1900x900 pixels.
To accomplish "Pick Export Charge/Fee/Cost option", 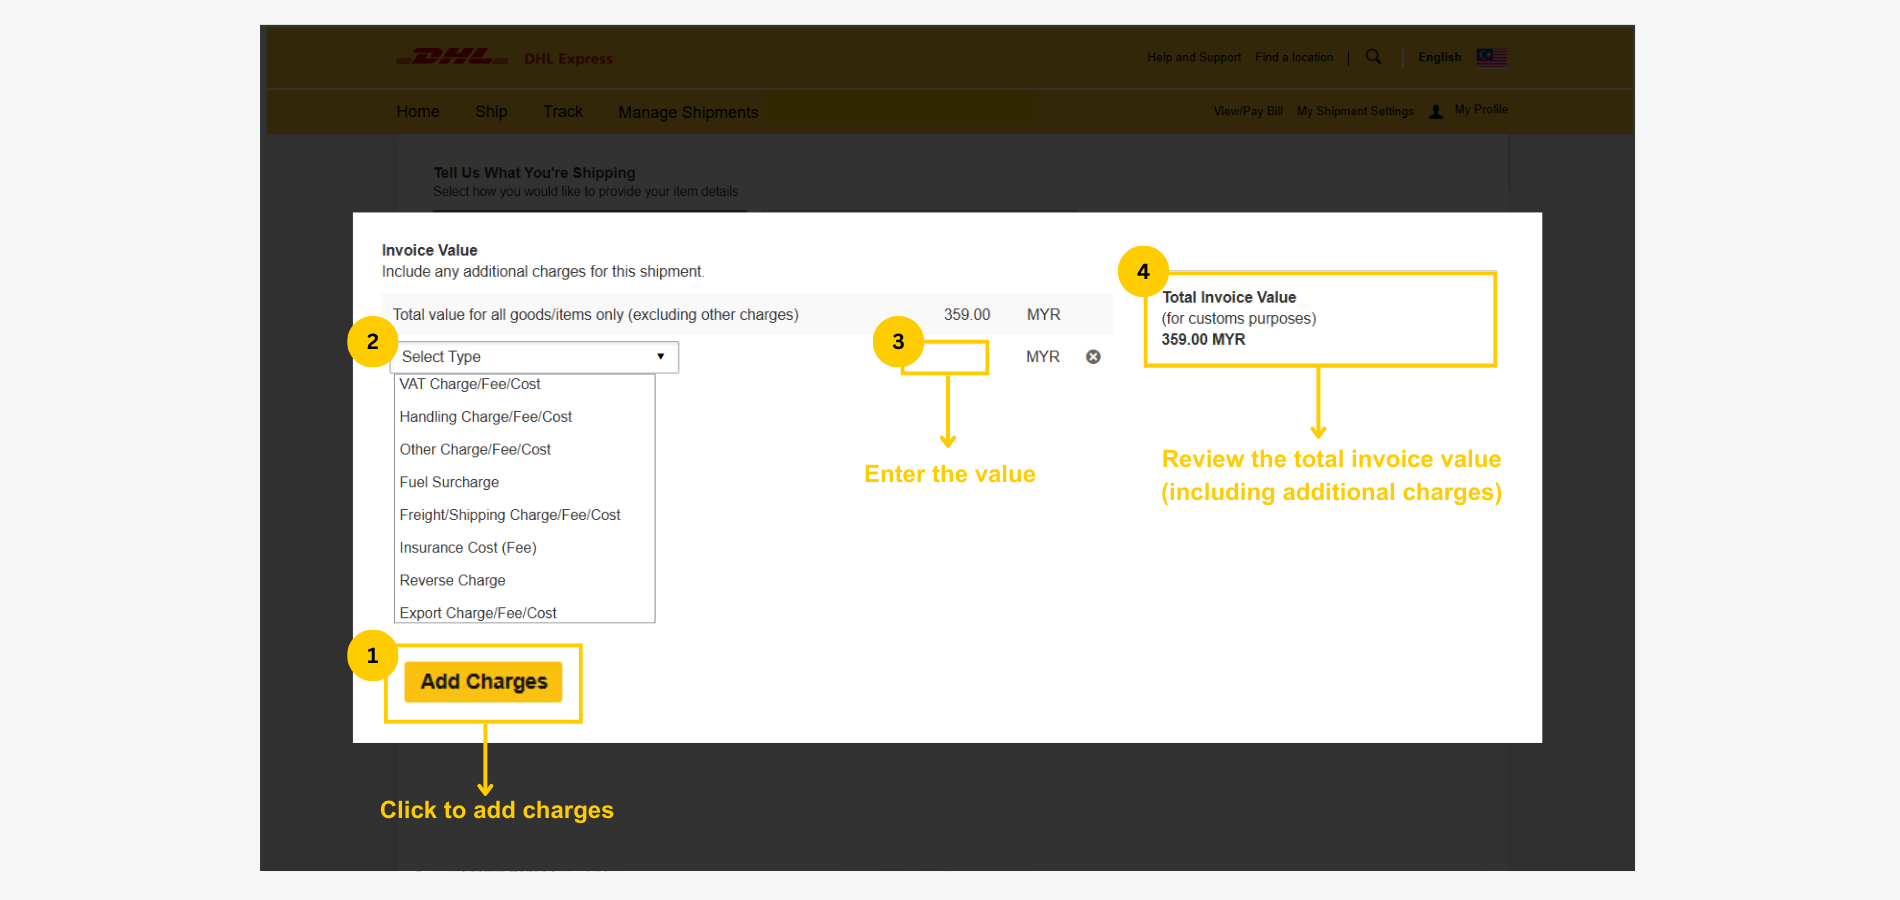I will point(478,612).
